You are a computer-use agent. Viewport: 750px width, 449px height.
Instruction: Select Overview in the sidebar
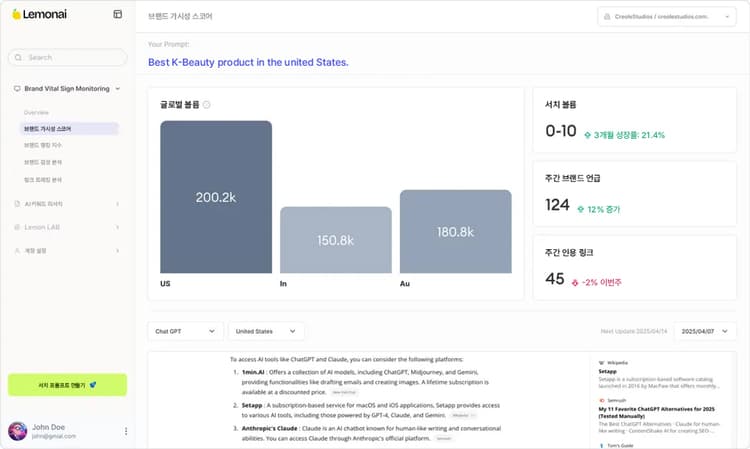37,112
